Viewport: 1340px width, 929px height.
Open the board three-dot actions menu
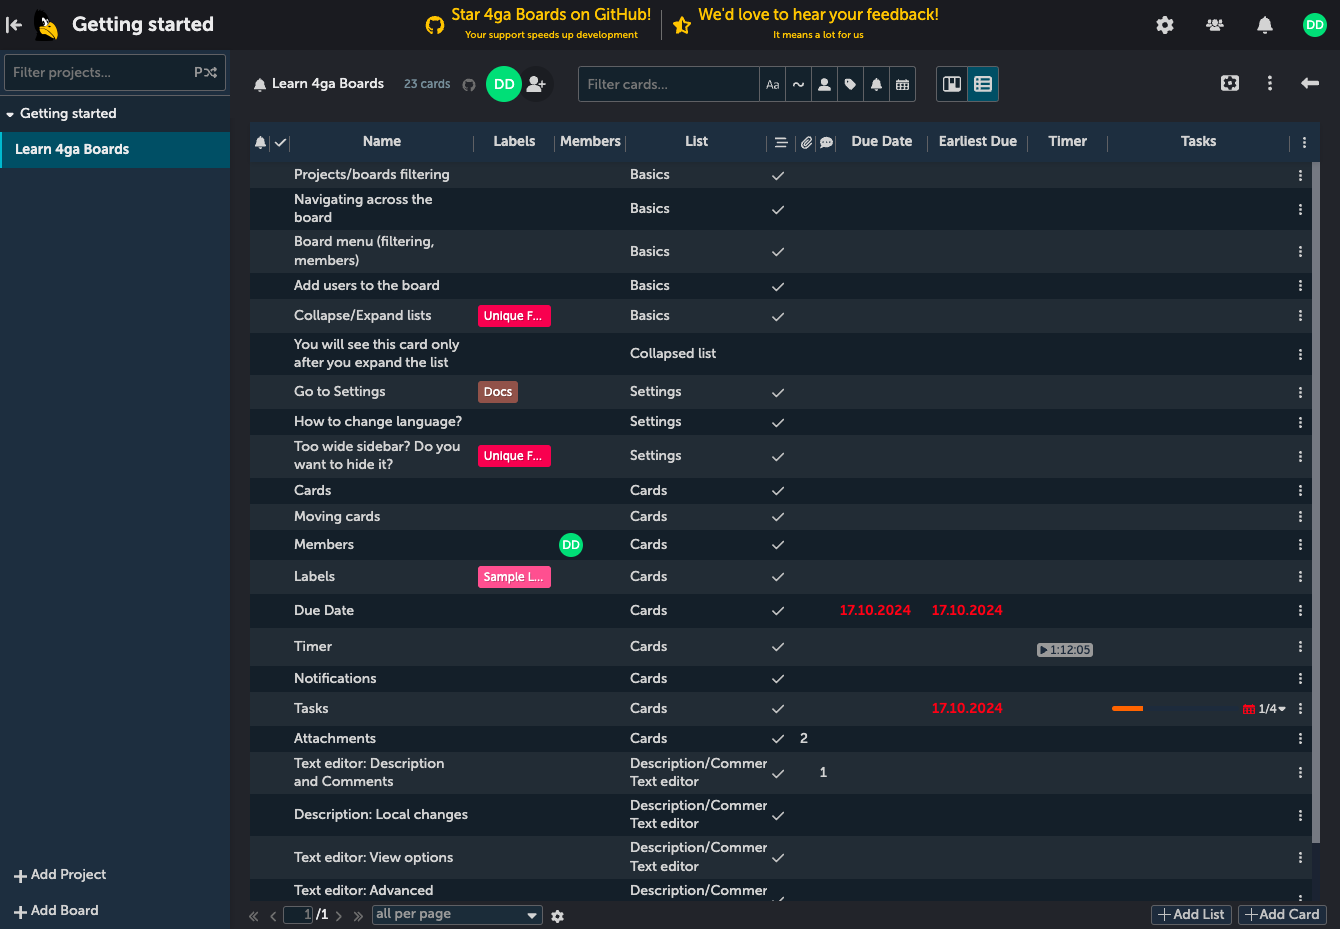[1270, 83]
